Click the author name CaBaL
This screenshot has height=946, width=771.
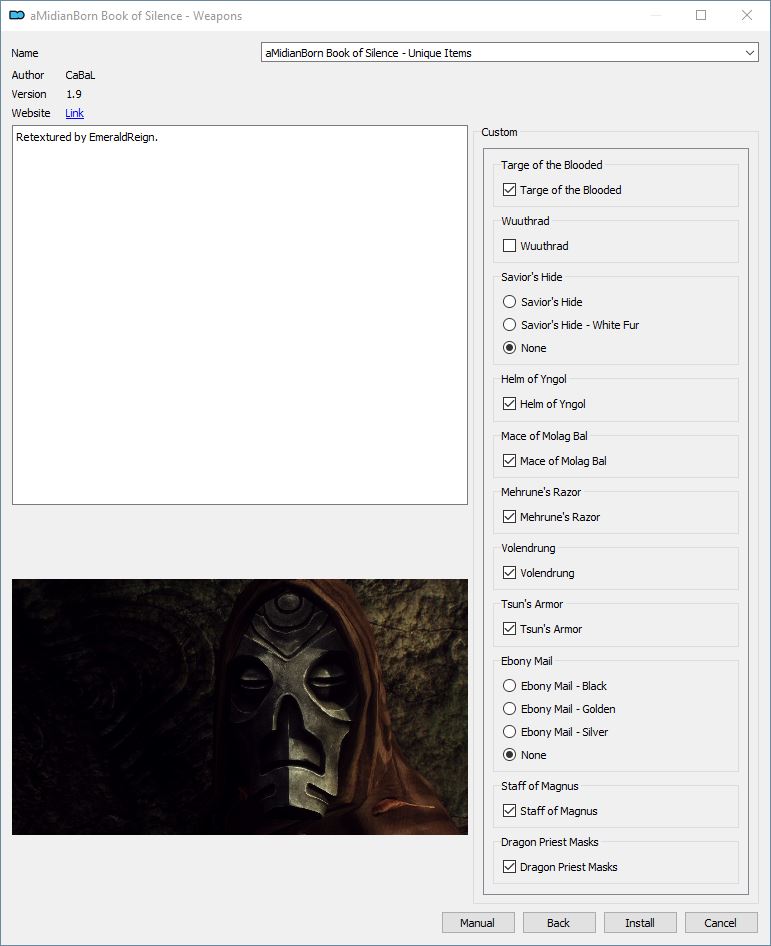click(x=80, y=75)
